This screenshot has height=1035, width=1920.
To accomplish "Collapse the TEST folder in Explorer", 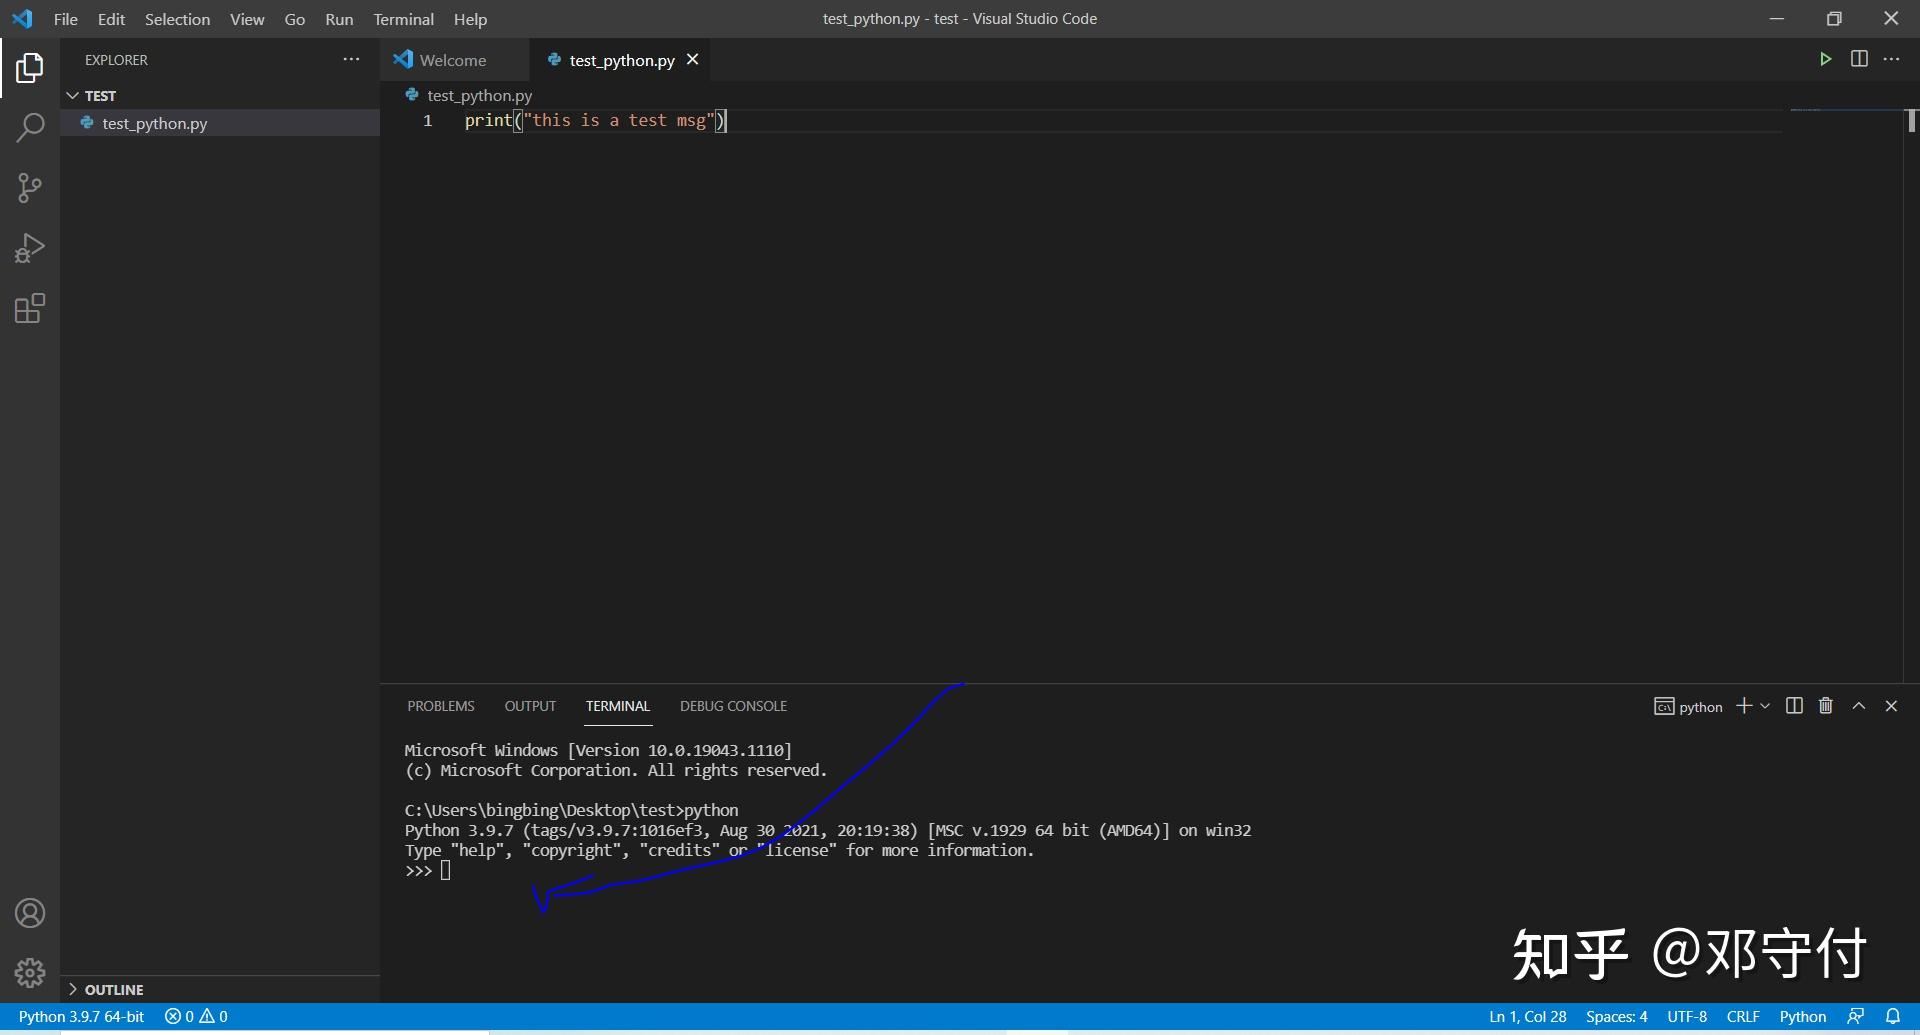I will pos(74,95).
